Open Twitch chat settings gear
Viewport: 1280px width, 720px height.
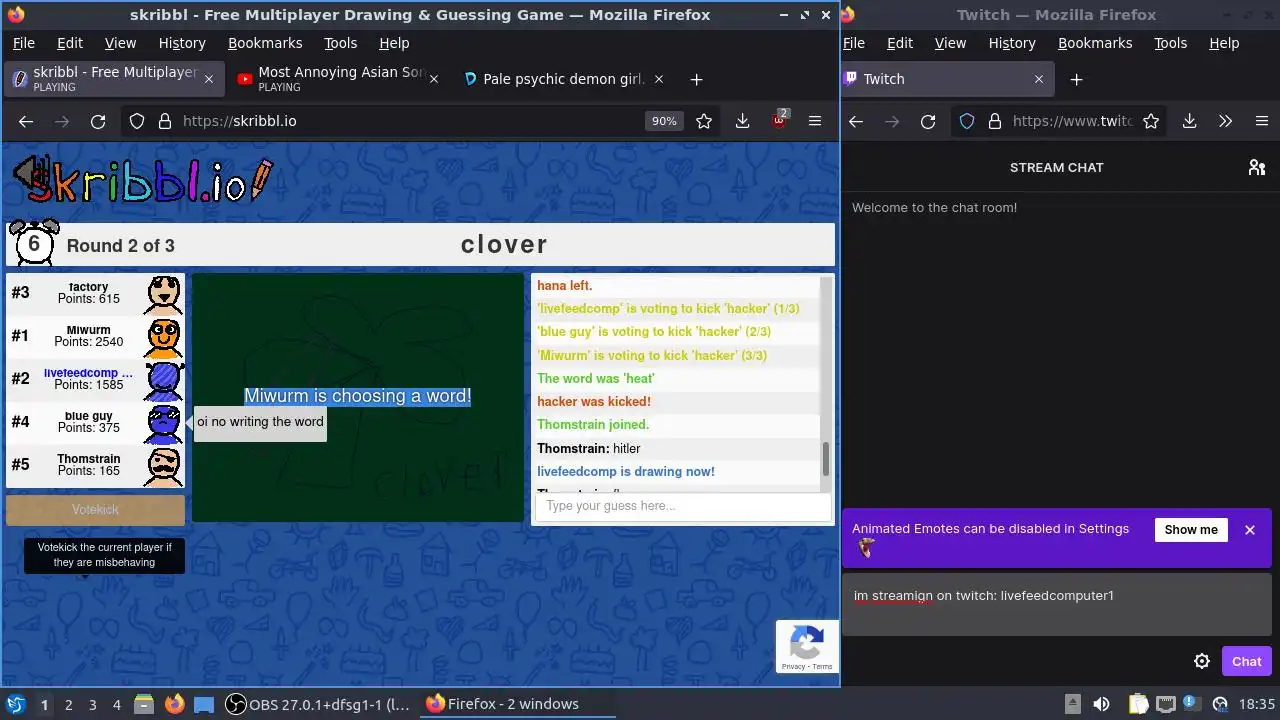[1202, 661]
